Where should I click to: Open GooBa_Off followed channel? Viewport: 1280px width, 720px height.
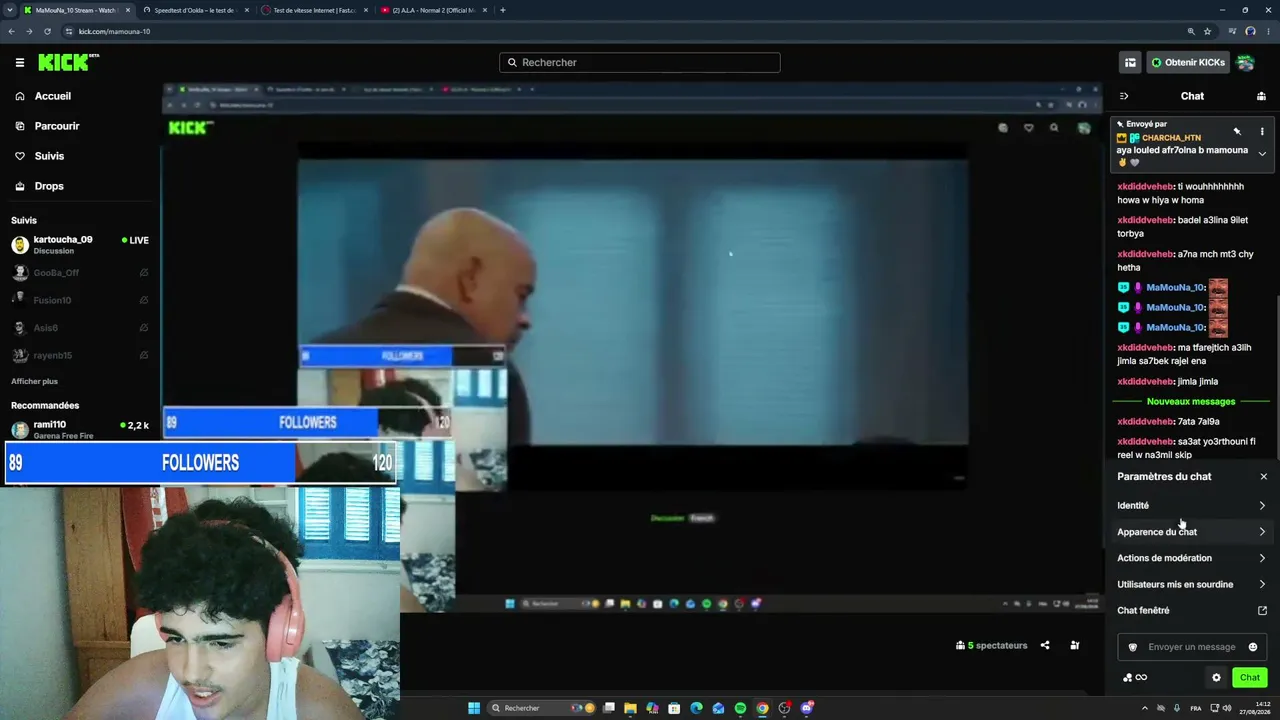click(80, 273)
